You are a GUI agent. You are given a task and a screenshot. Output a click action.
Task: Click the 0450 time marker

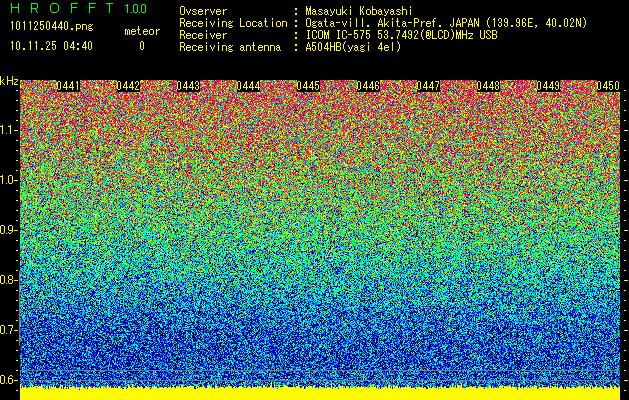click(608, 86)
